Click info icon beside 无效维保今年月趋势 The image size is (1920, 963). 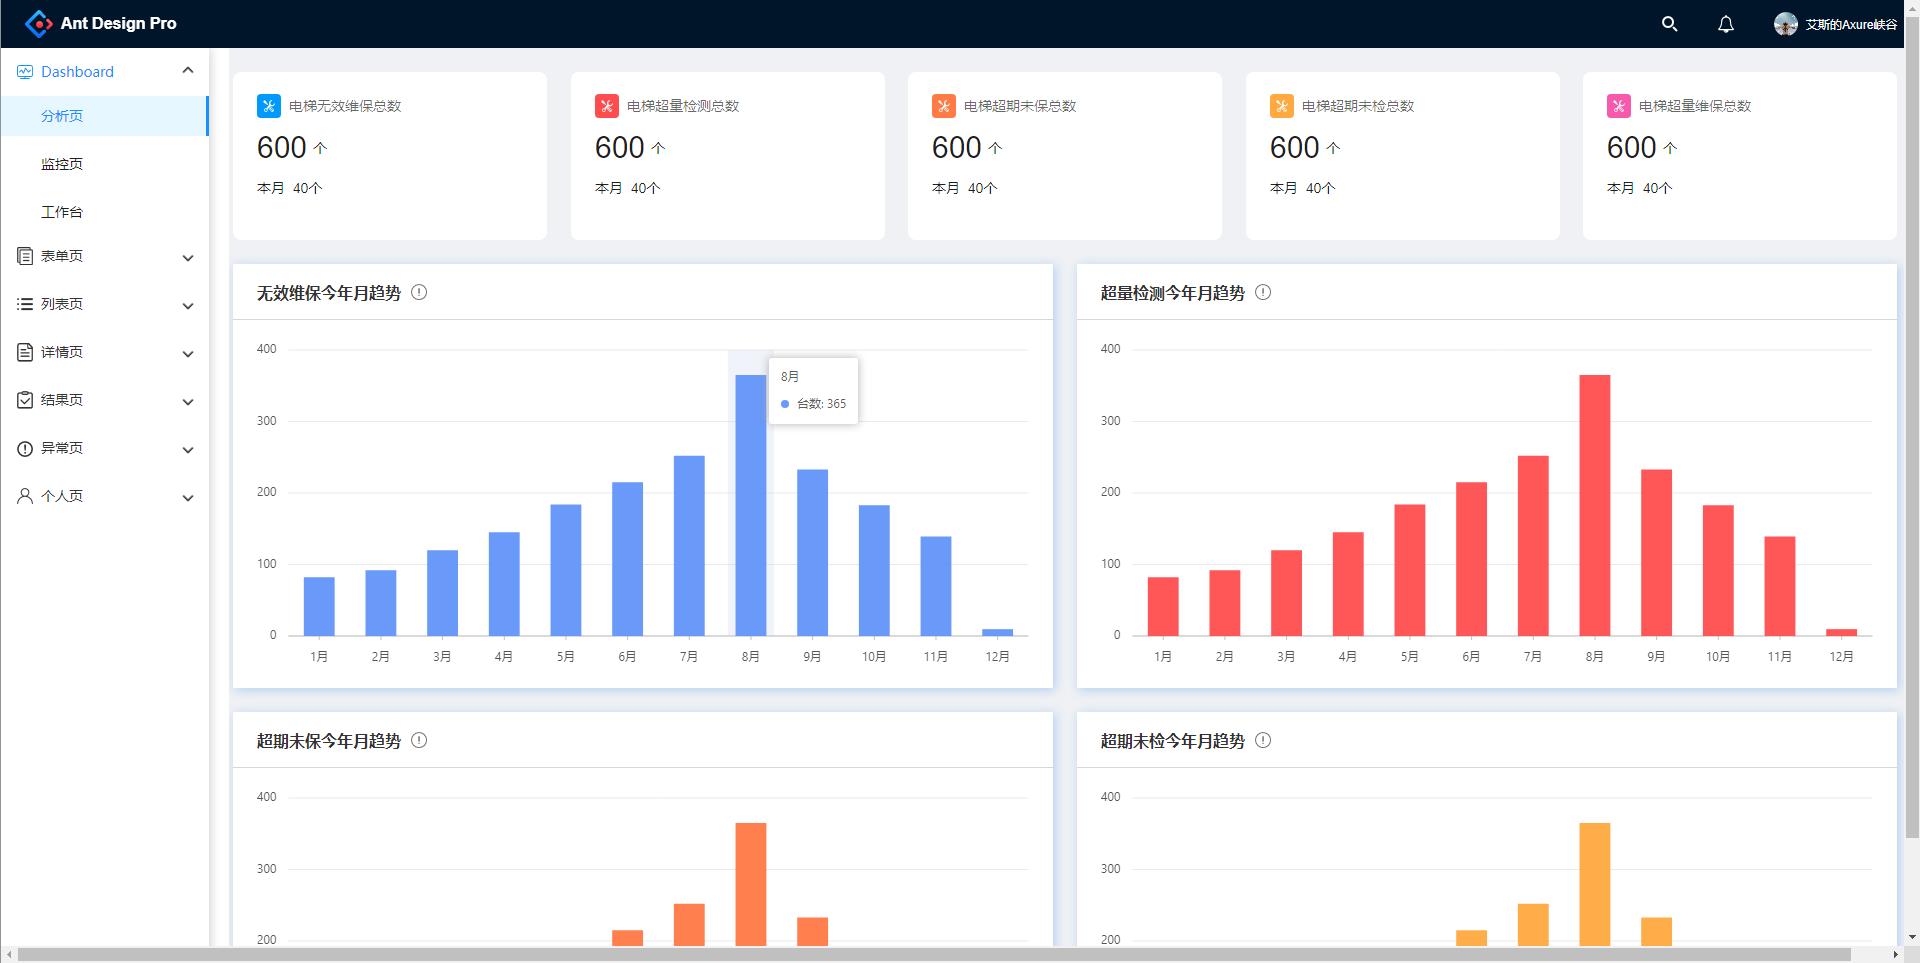419,293
